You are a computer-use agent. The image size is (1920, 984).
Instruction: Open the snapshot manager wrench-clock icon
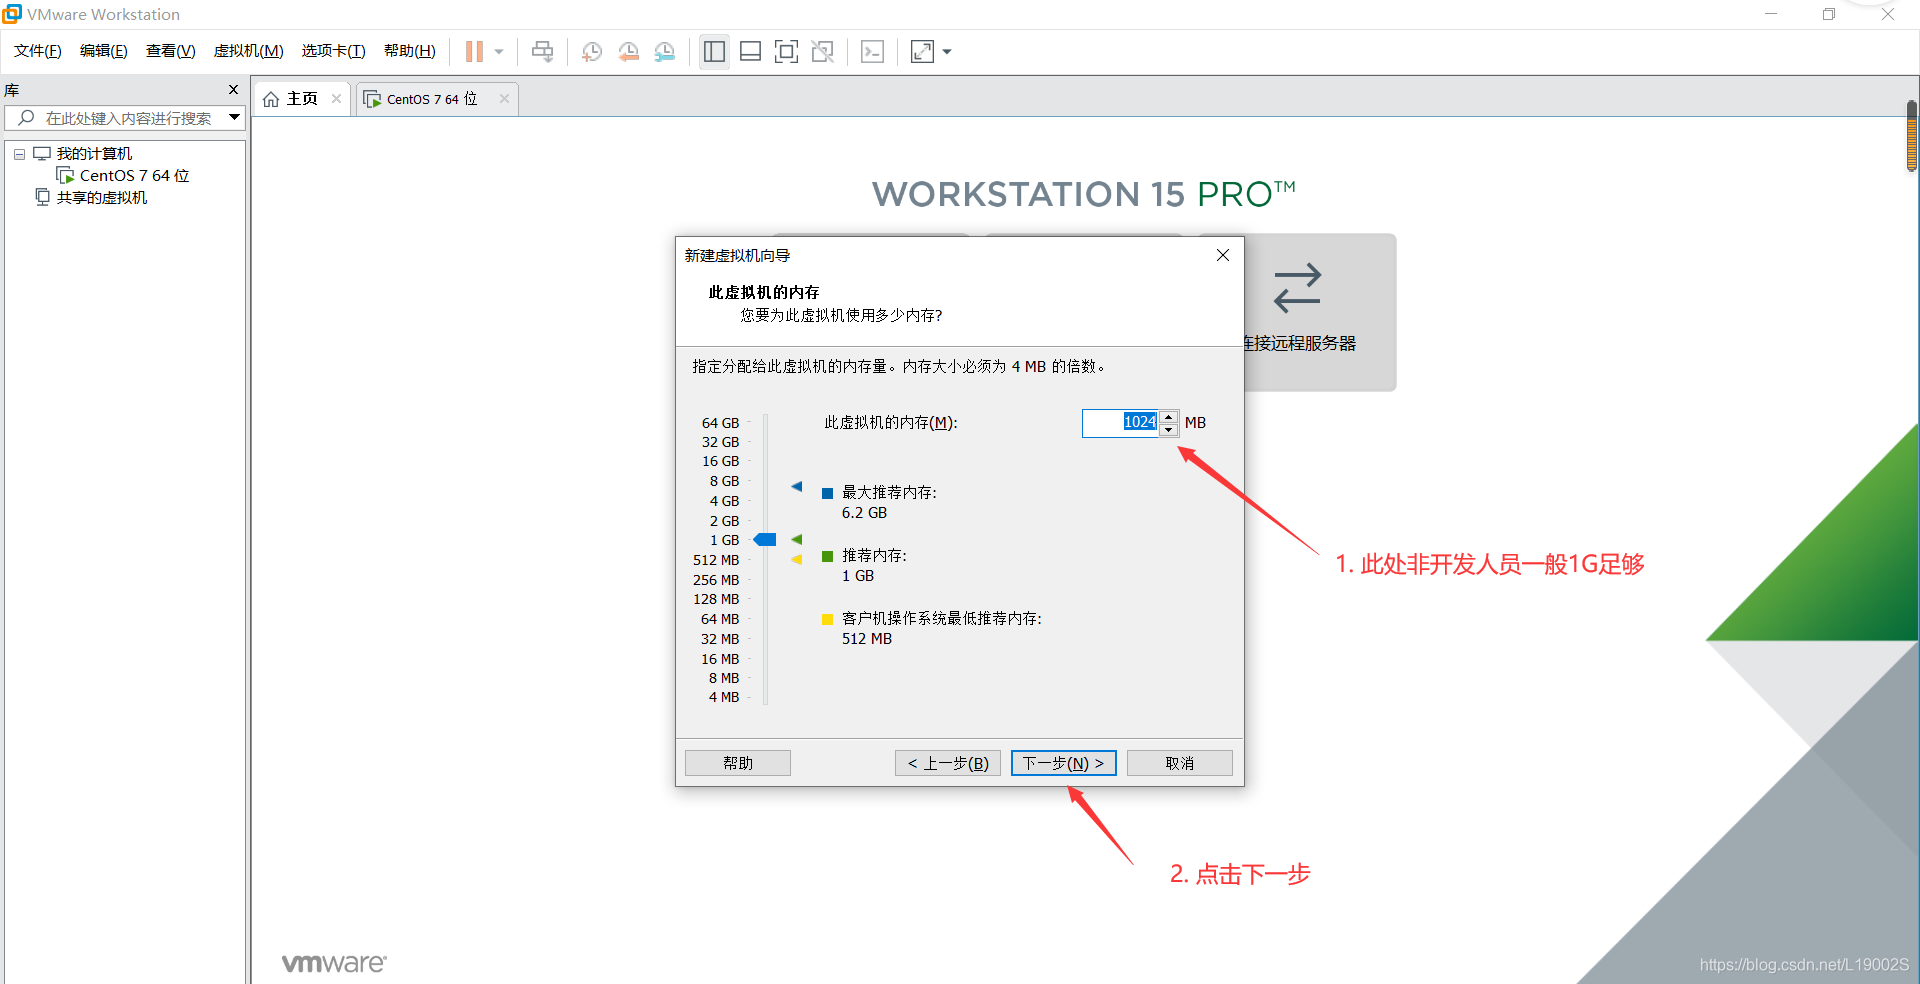point(665,52)
